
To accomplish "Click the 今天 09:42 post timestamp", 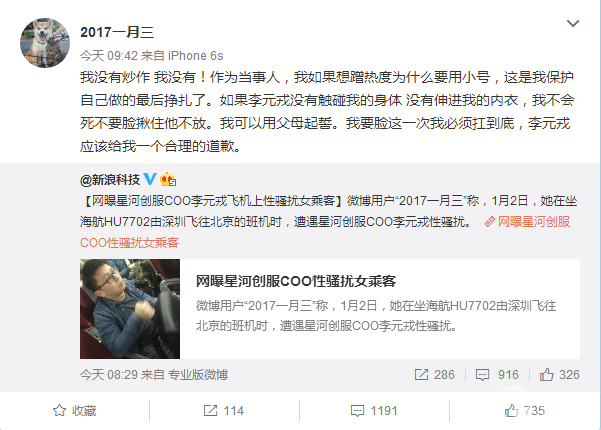I will coord(109,56).
